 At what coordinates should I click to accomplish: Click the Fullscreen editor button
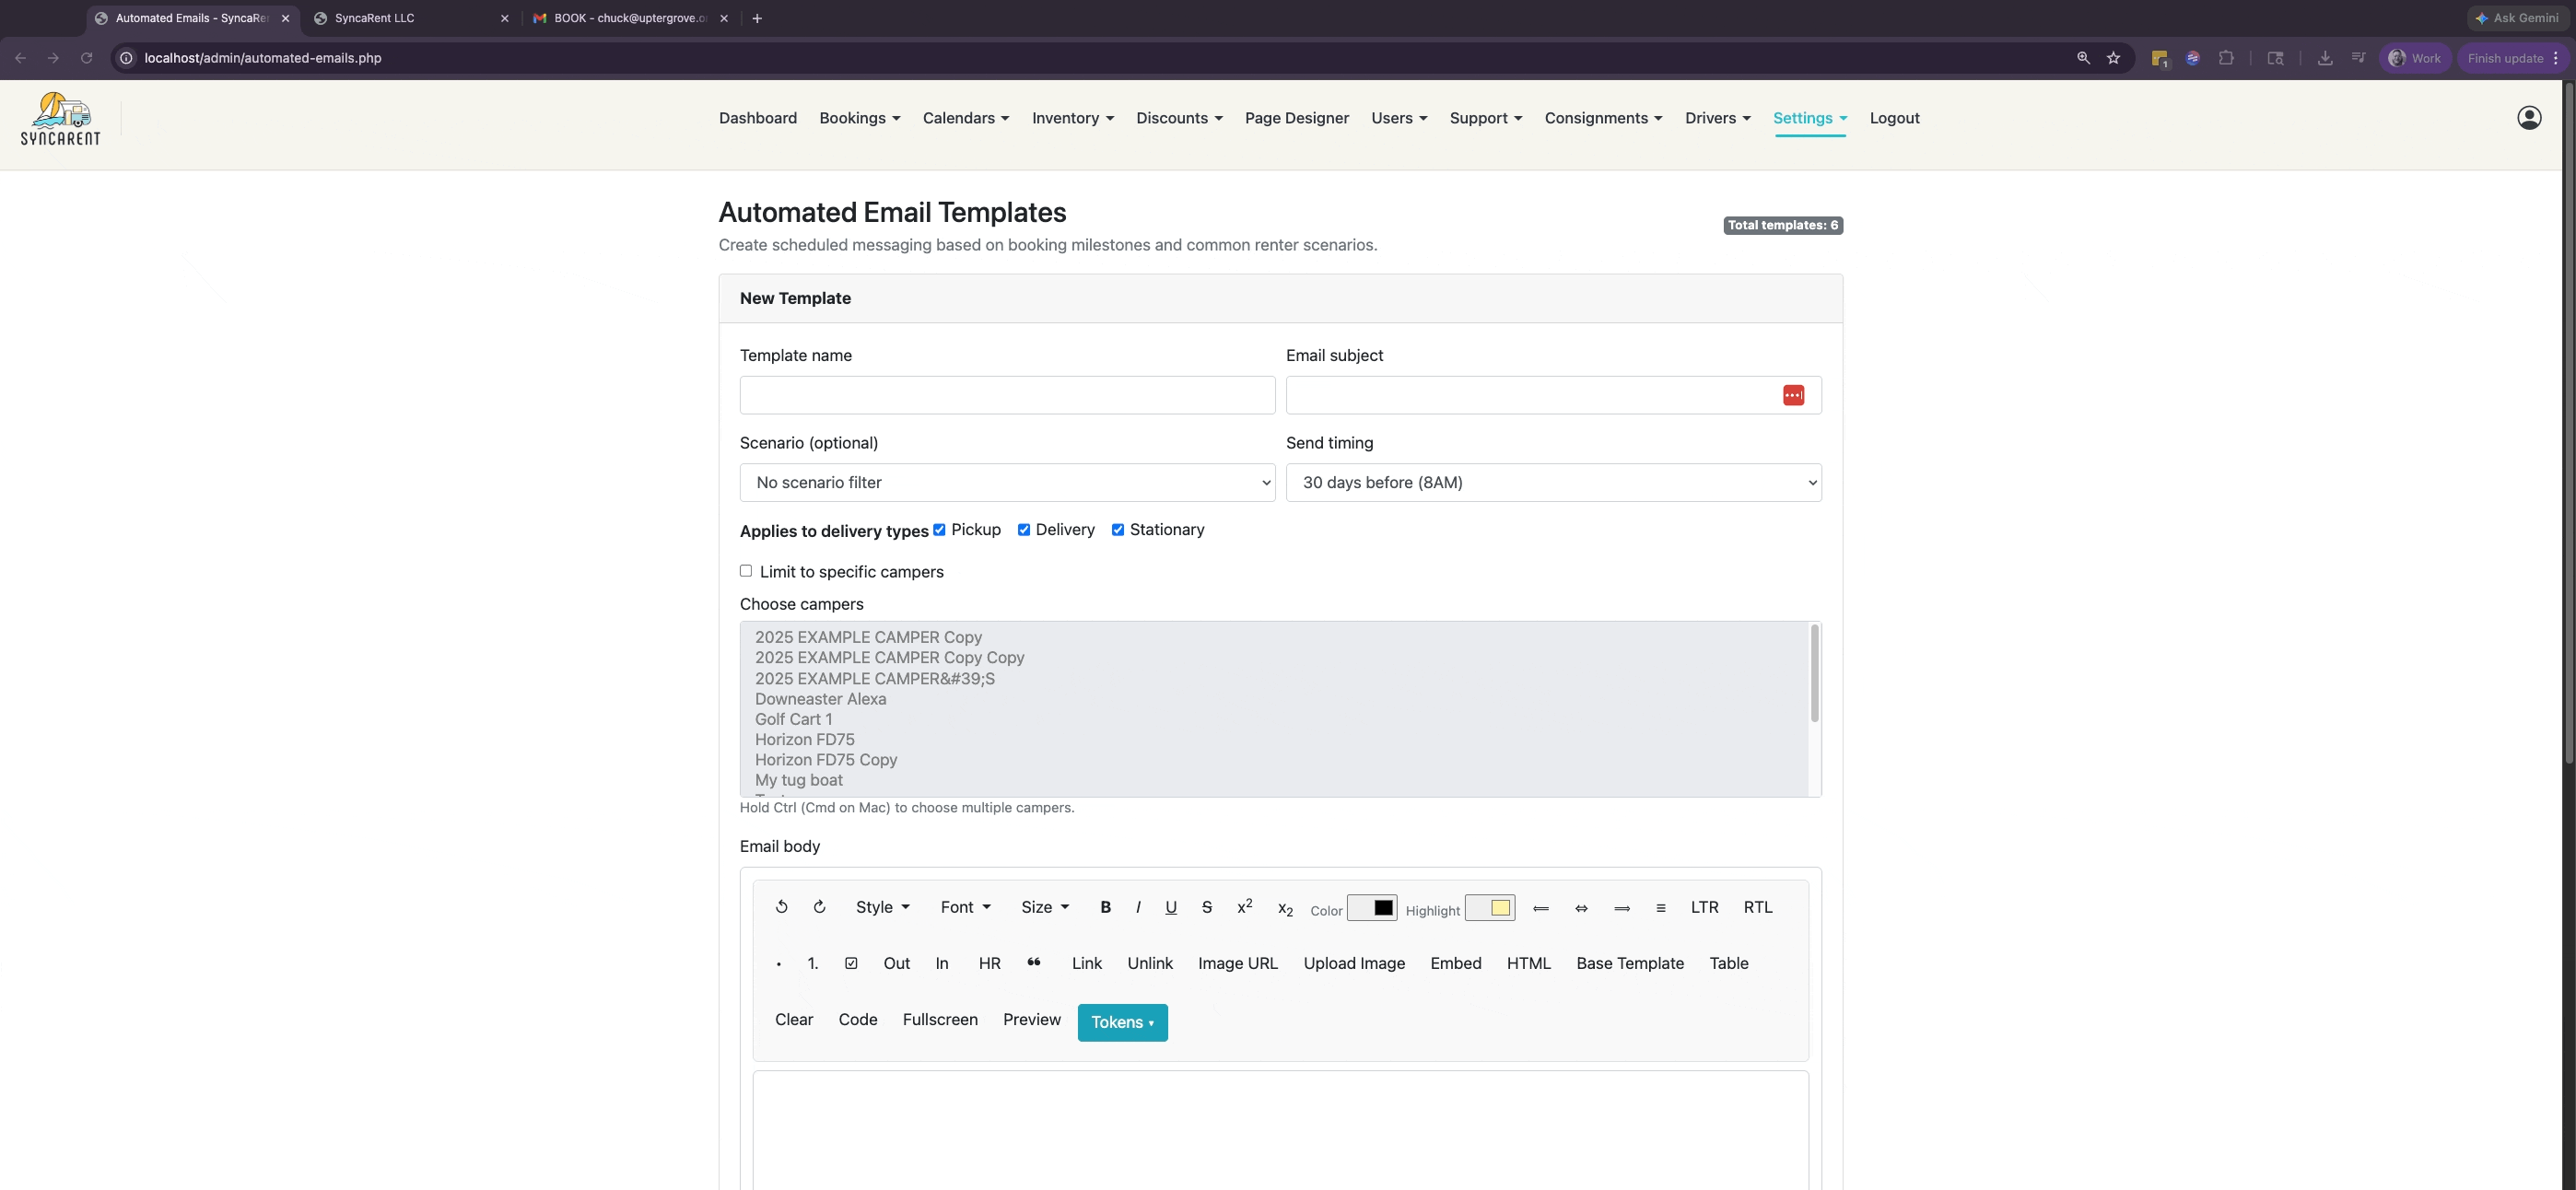point(939,1019)
